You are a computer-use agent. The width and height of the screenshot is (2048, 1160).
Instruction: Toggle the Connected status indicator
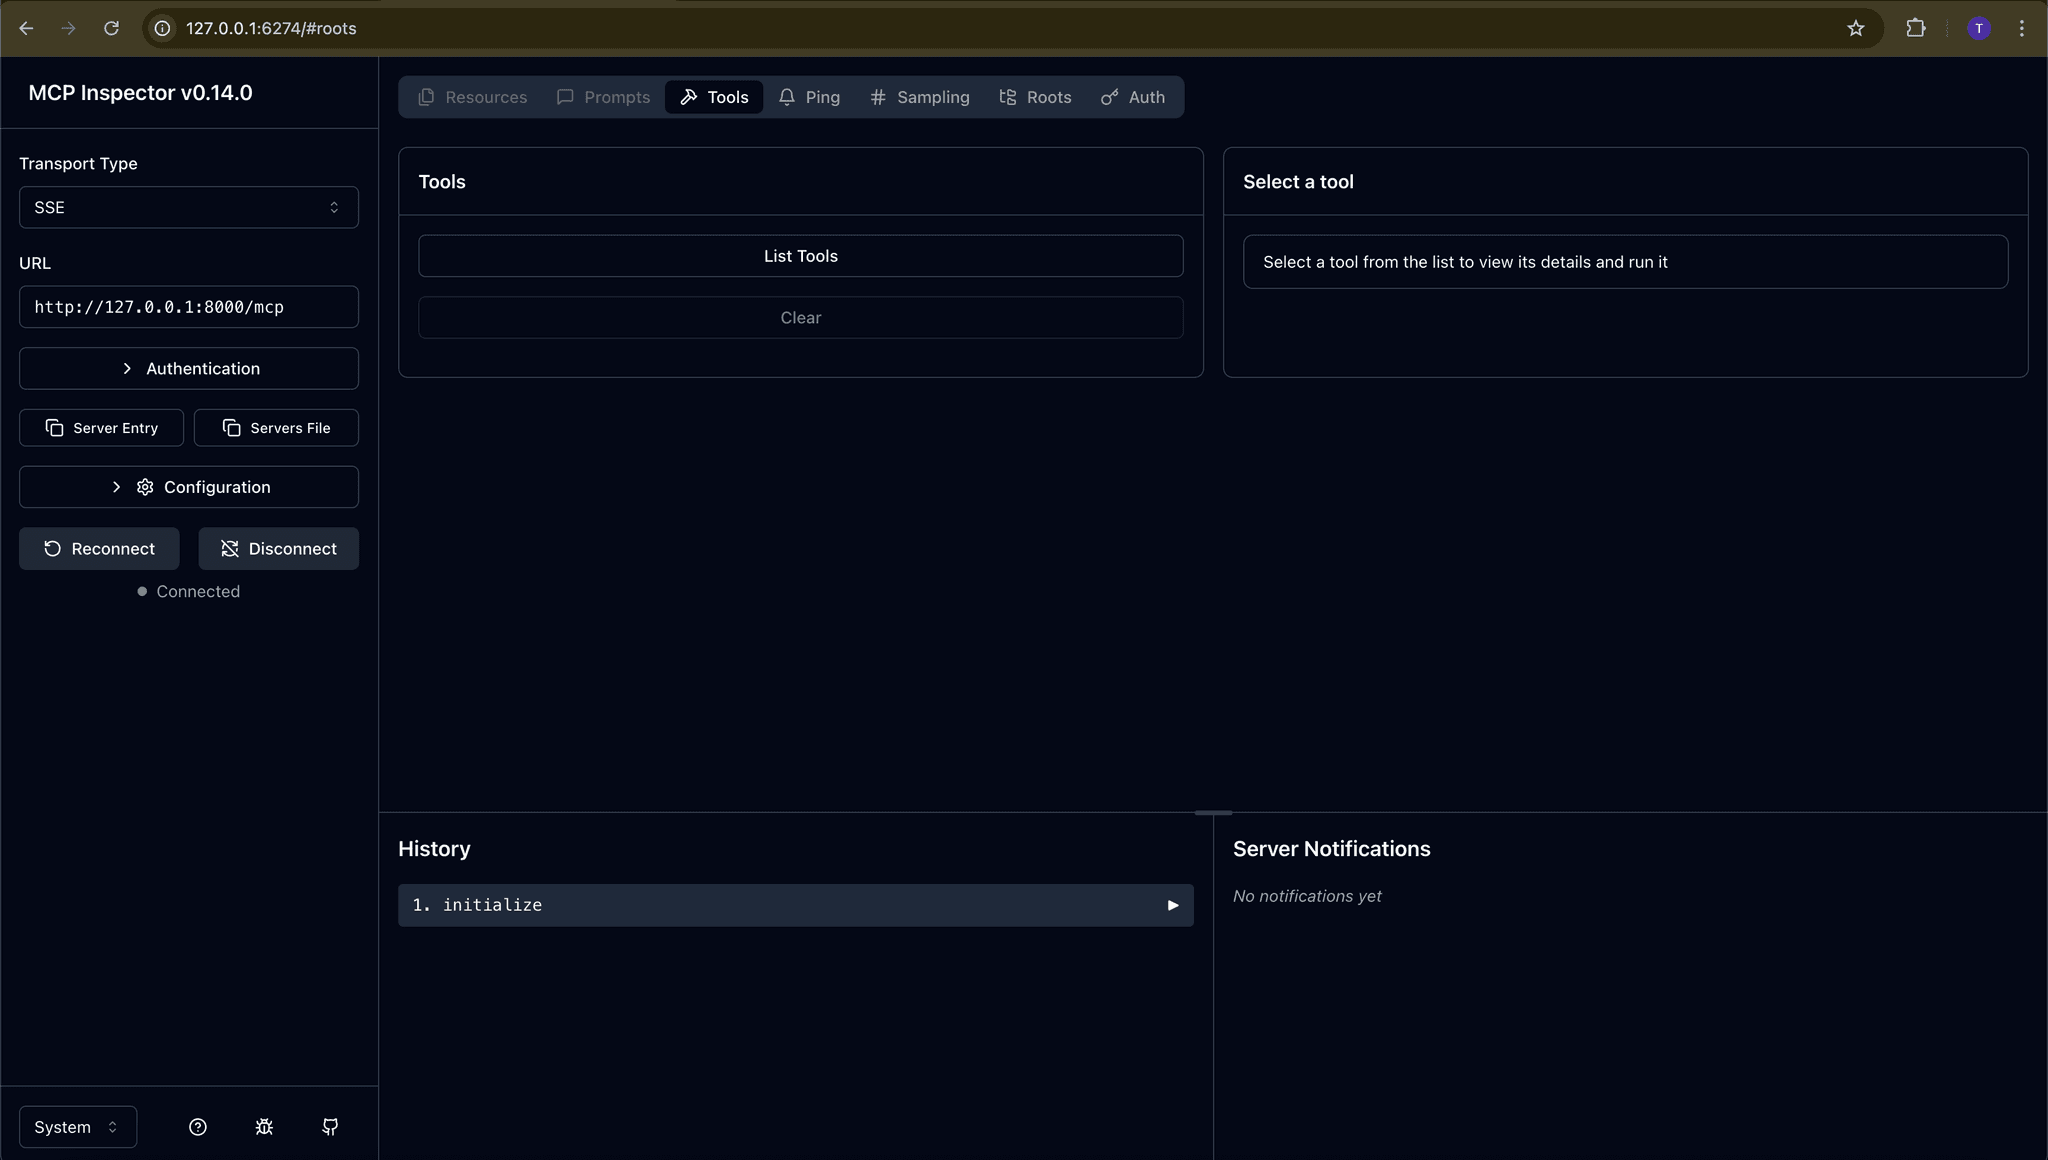tap(188, 591)
